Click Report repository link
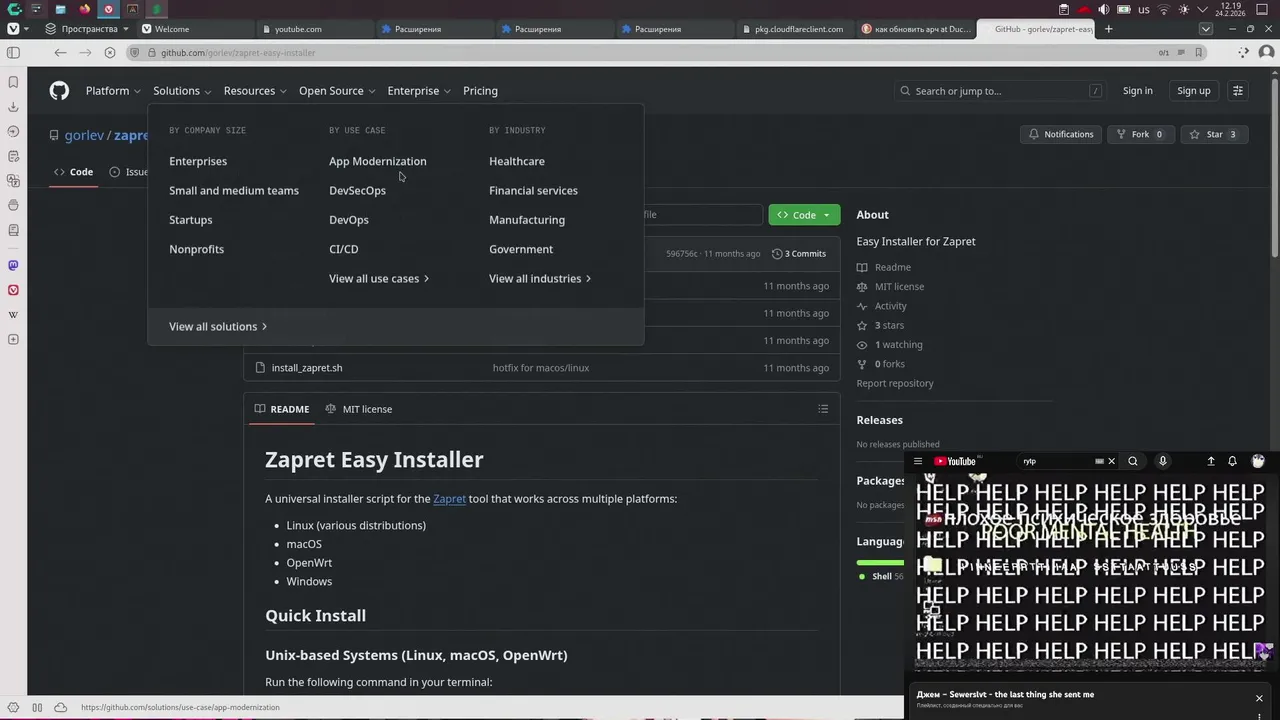The image size is (1280, 720). tap(895, 383)
